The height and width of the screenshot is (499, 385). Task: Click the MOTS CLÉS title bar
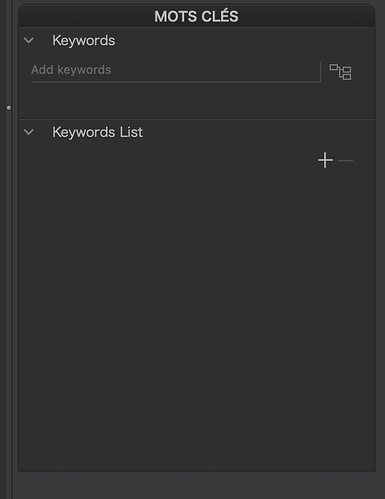click(197, 16)
